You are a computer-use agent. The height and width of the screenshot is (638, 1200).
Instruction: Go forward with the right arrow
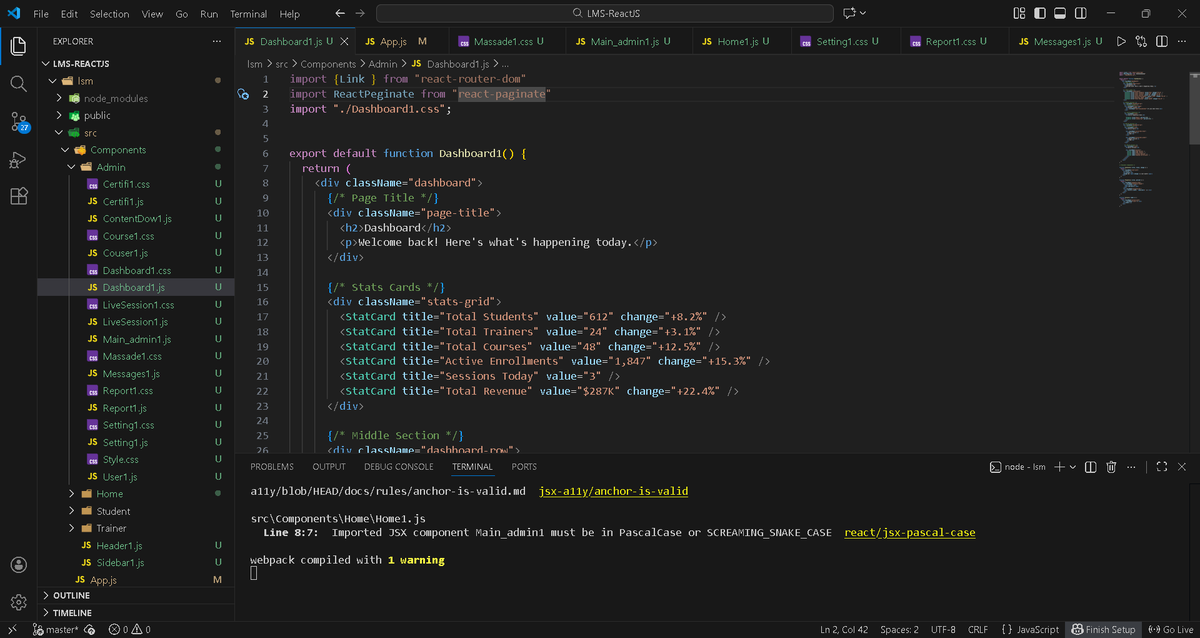(361, 14)
